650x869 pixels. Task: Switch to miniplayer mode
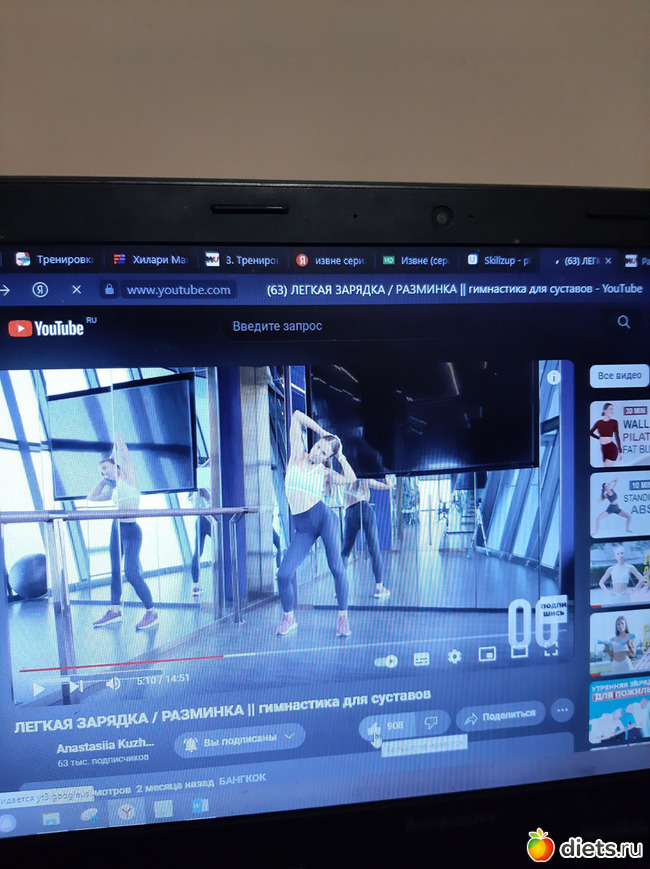487,655
